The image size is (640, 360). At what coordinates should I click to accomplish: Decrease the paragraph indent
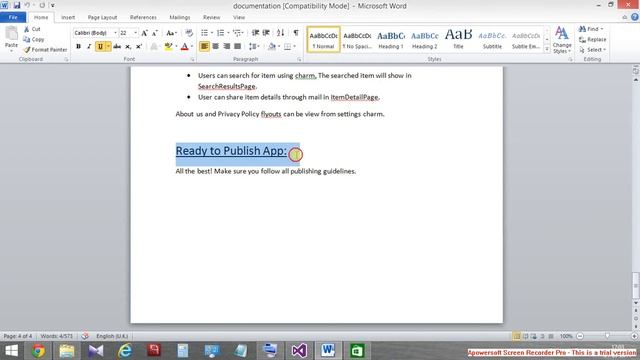[255, 33]
